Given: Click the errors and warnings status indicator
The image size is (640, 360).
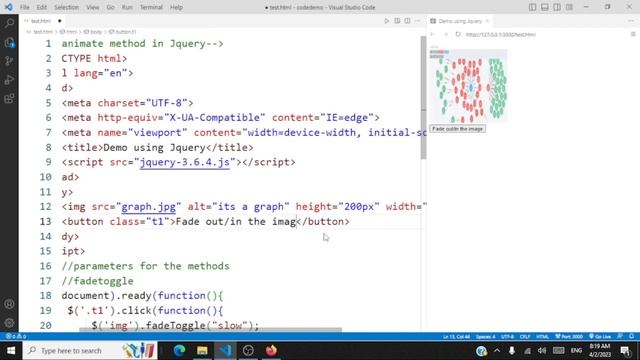Looking at the screenshot, I should coord(16,337).
